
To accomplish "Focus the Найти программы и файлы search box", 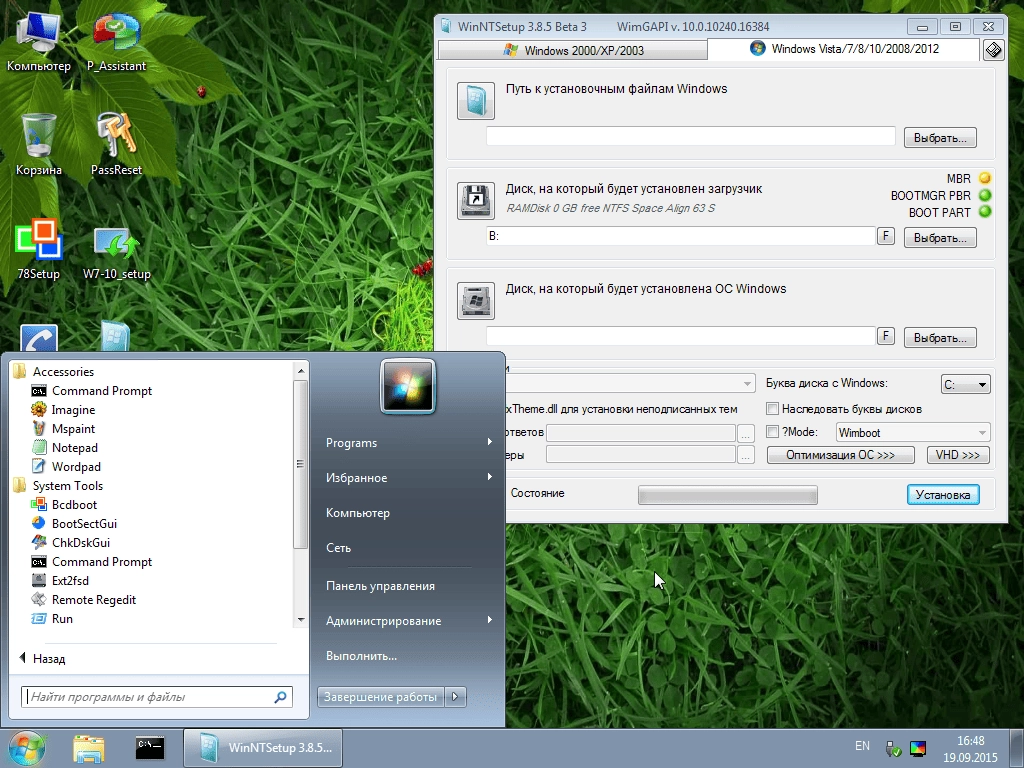I will [x=157, y=697].
